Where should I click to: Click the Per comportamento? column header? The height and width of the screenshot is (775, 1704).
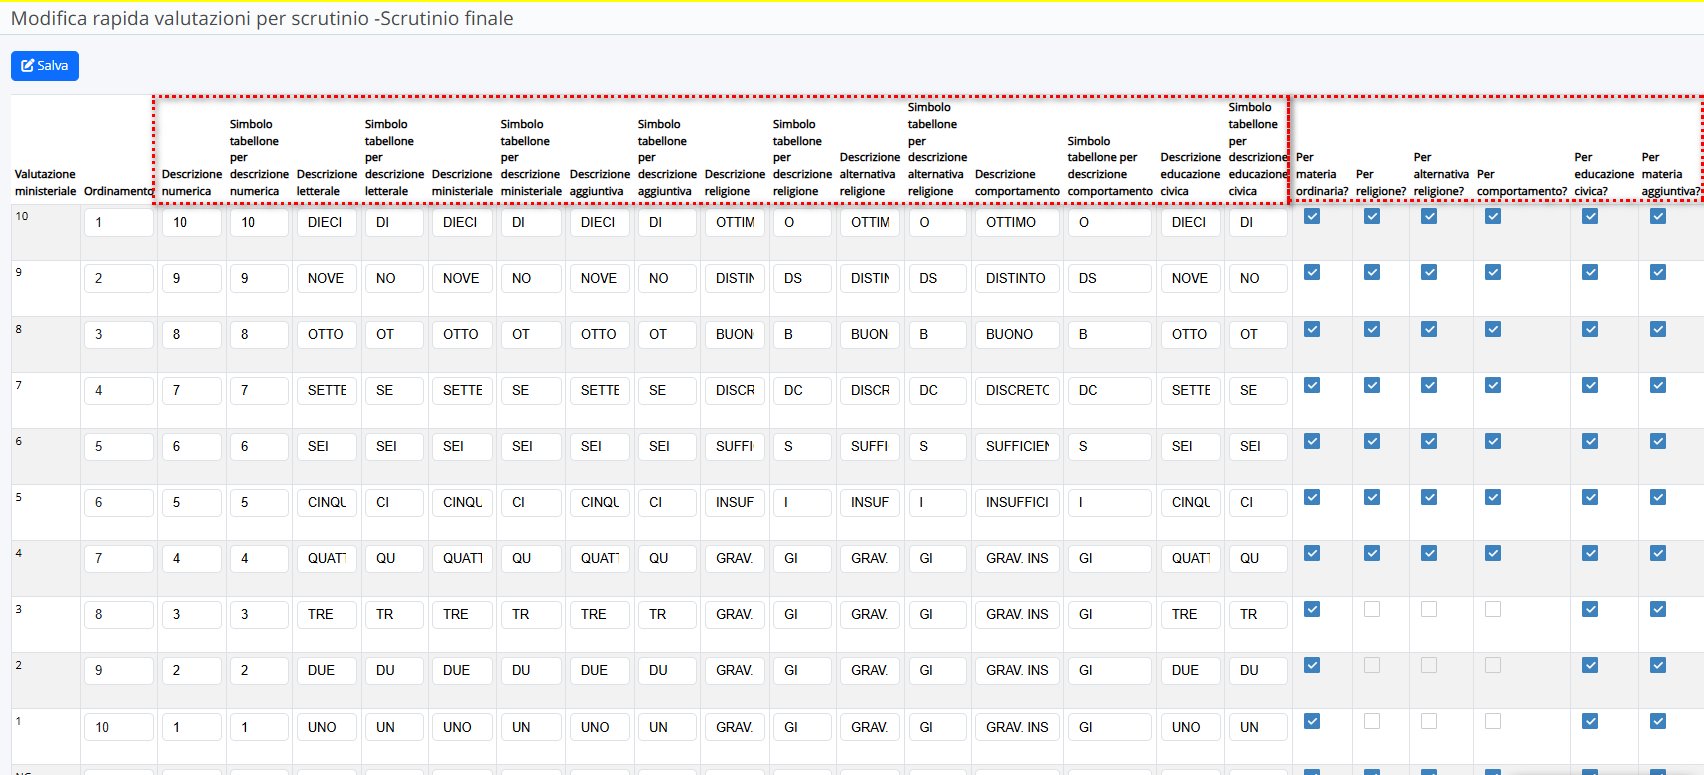point(1522,182)
